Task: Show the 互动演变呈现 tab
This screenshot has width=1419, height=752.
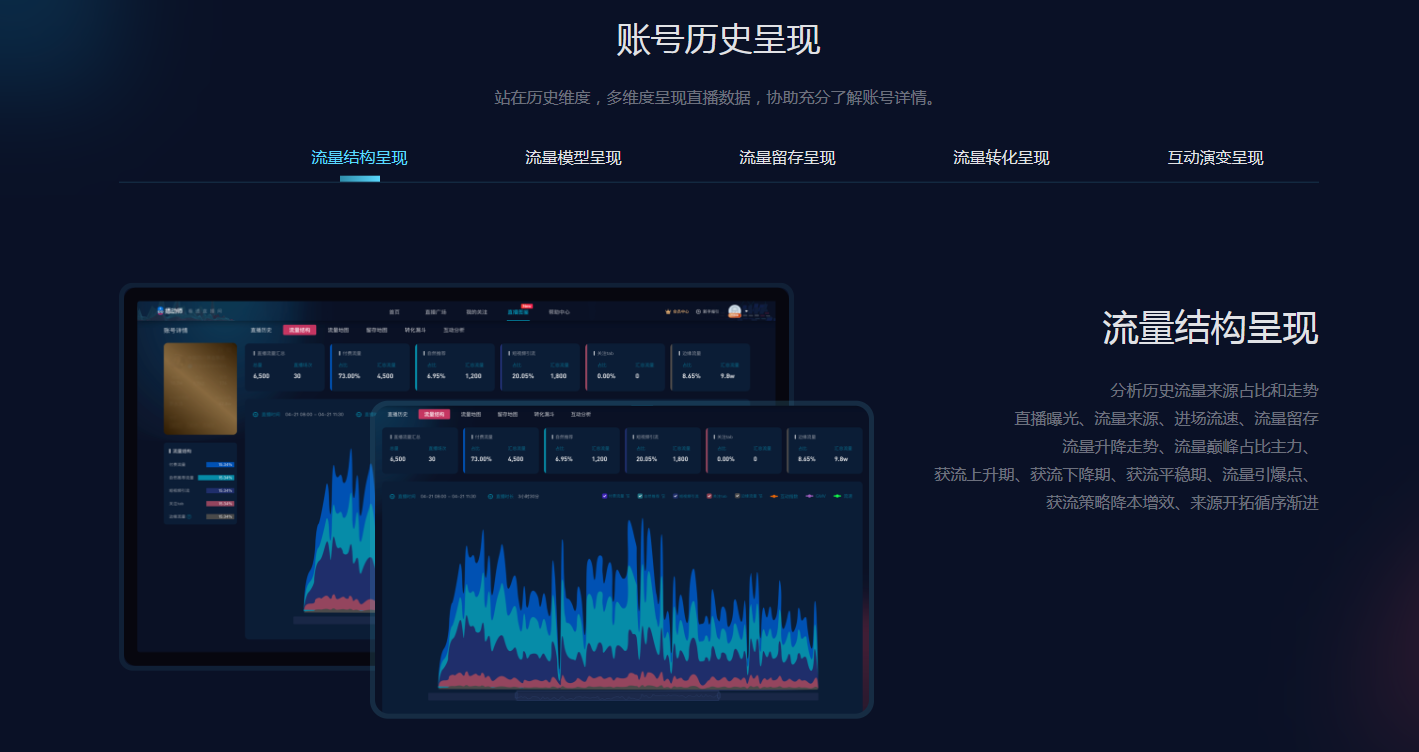Action: point(1215,158)
